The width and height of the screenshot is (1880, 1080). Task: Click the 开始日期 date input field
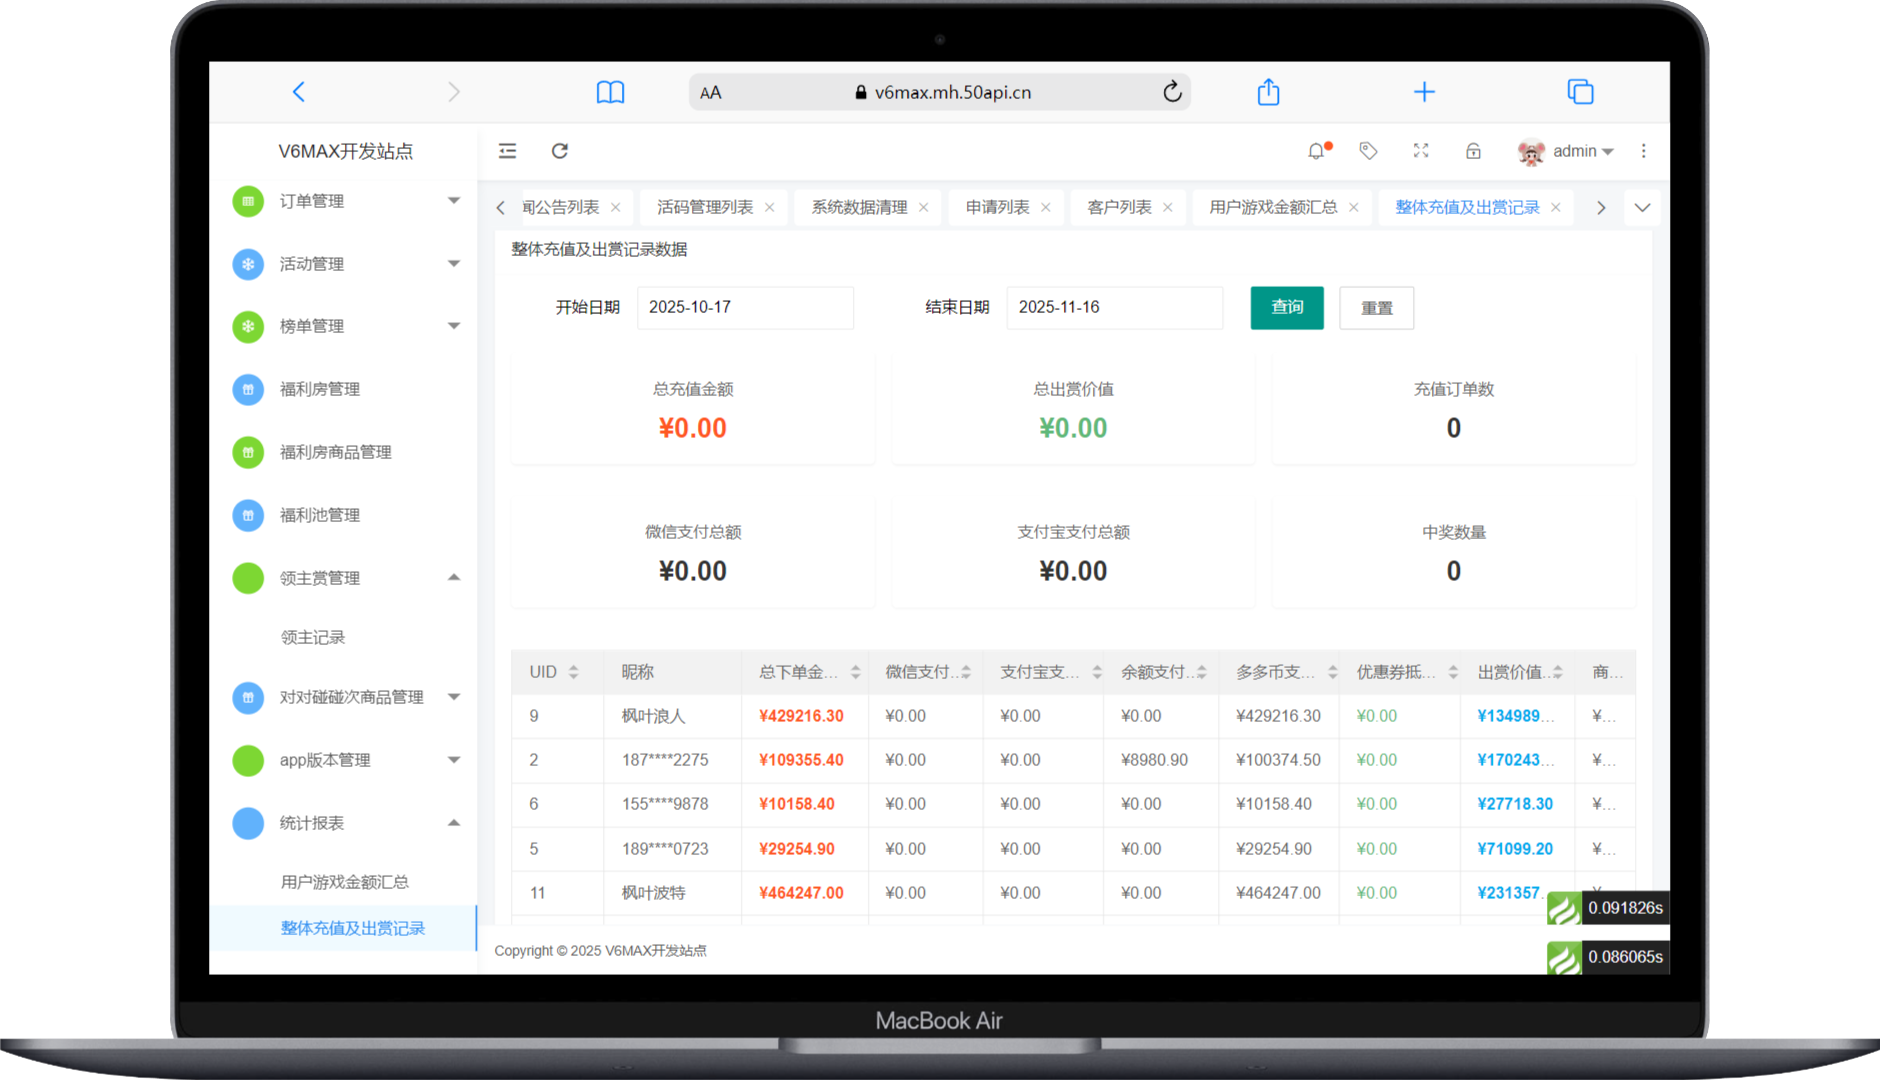coord(745,307)
